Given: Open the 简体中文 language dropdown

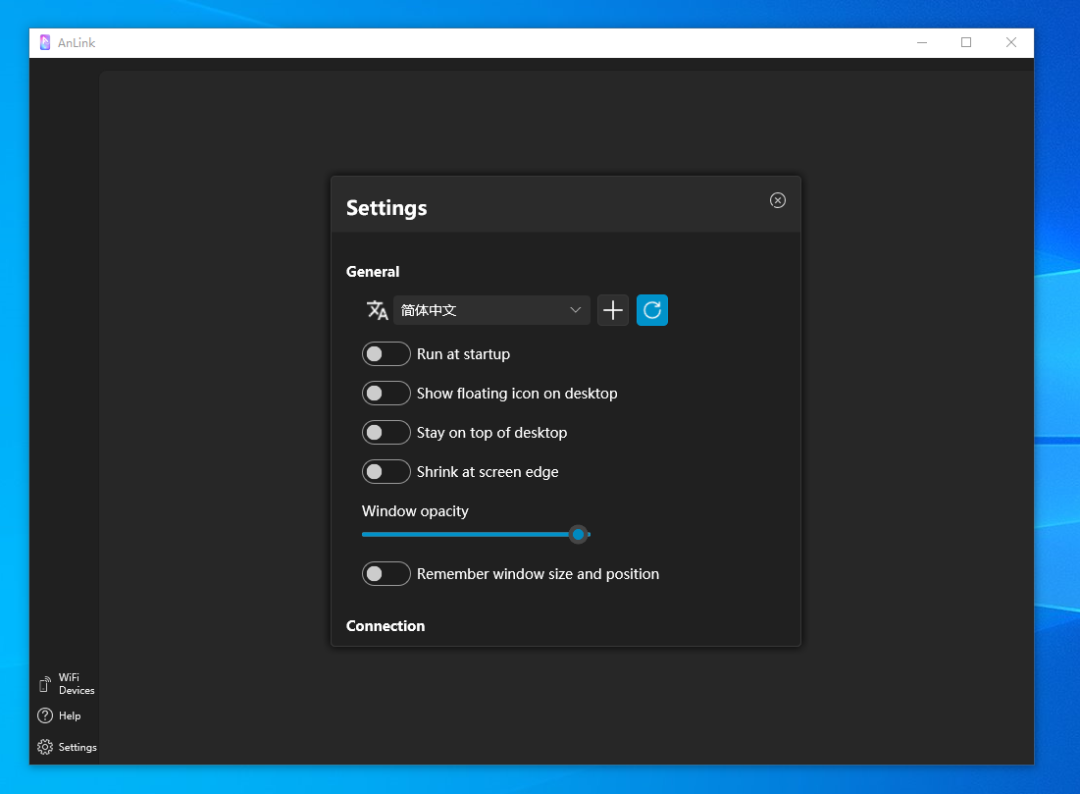Looking at the screenshot, I should tap(491, 310).
